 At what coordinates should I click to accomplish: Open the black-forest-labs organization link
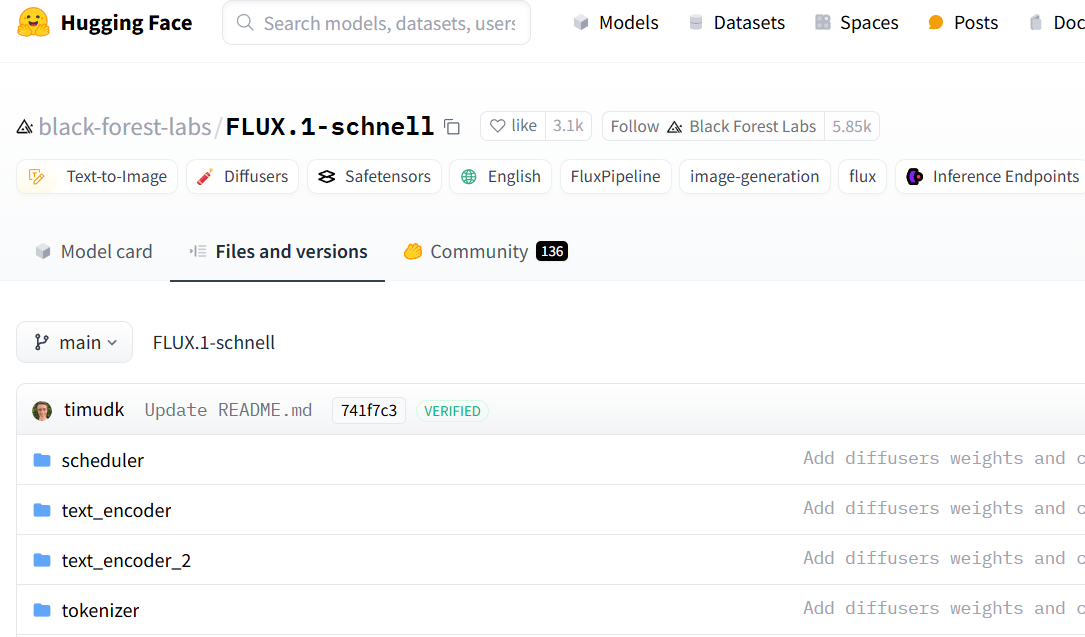[125, 127]
